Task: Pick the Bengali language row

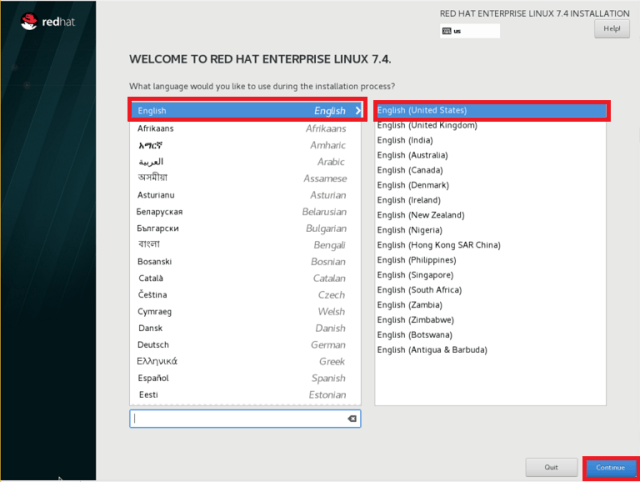Action: 246,245
